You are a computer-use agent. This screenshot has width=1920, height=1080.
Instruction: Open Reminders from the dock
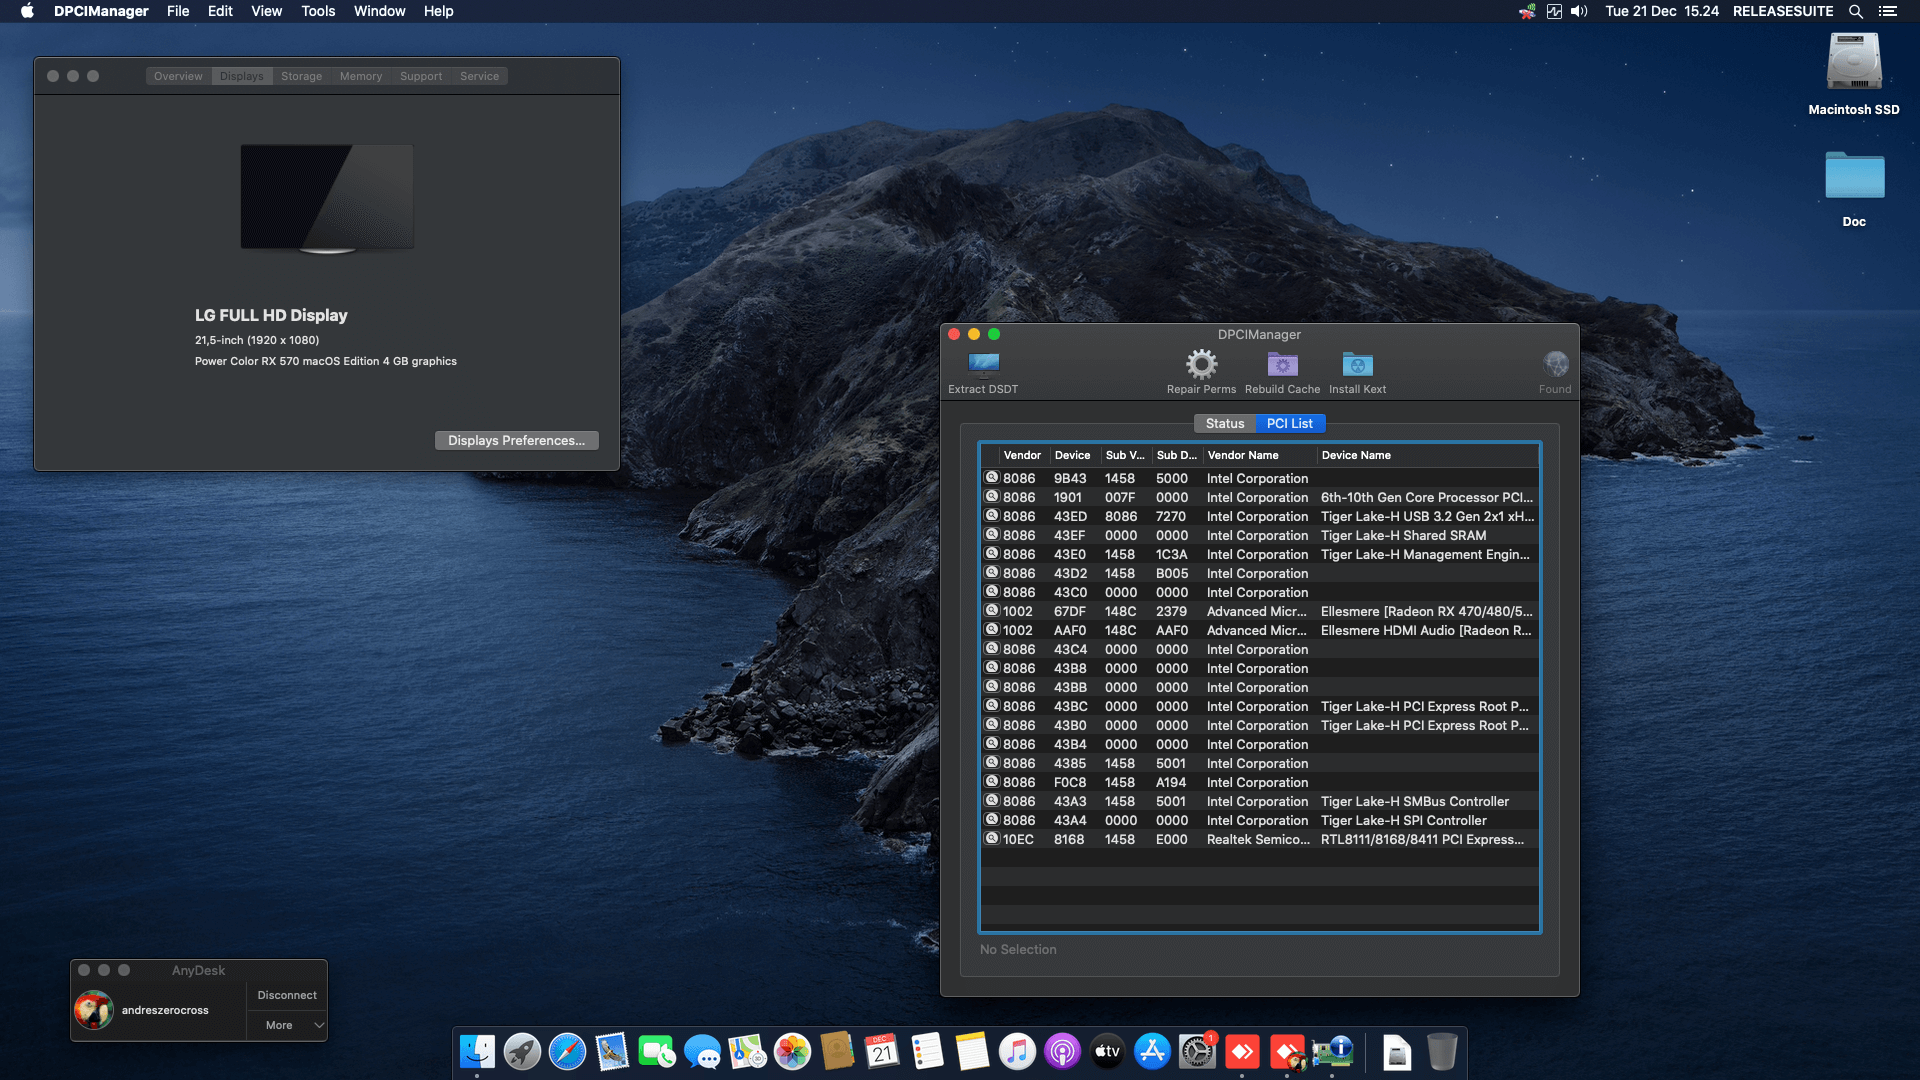click(927, 1052)
